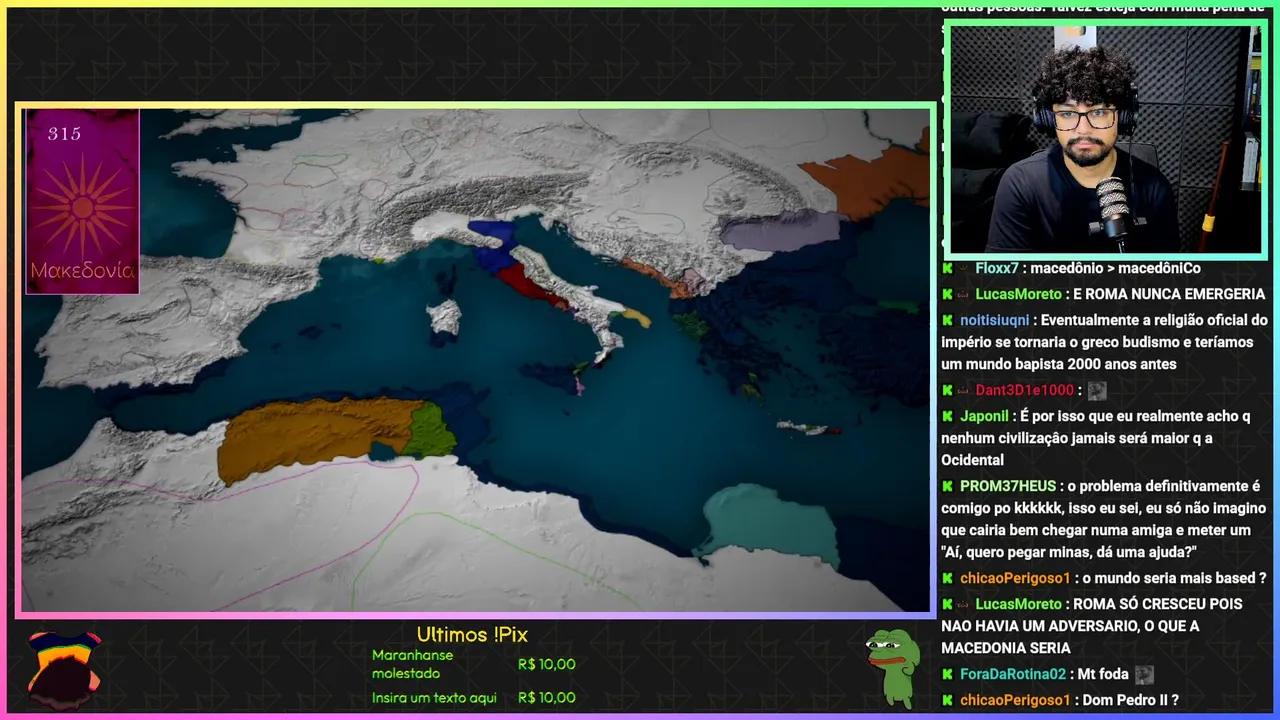
Task: Open Japonil's user name
Action: tap(985, 416)
